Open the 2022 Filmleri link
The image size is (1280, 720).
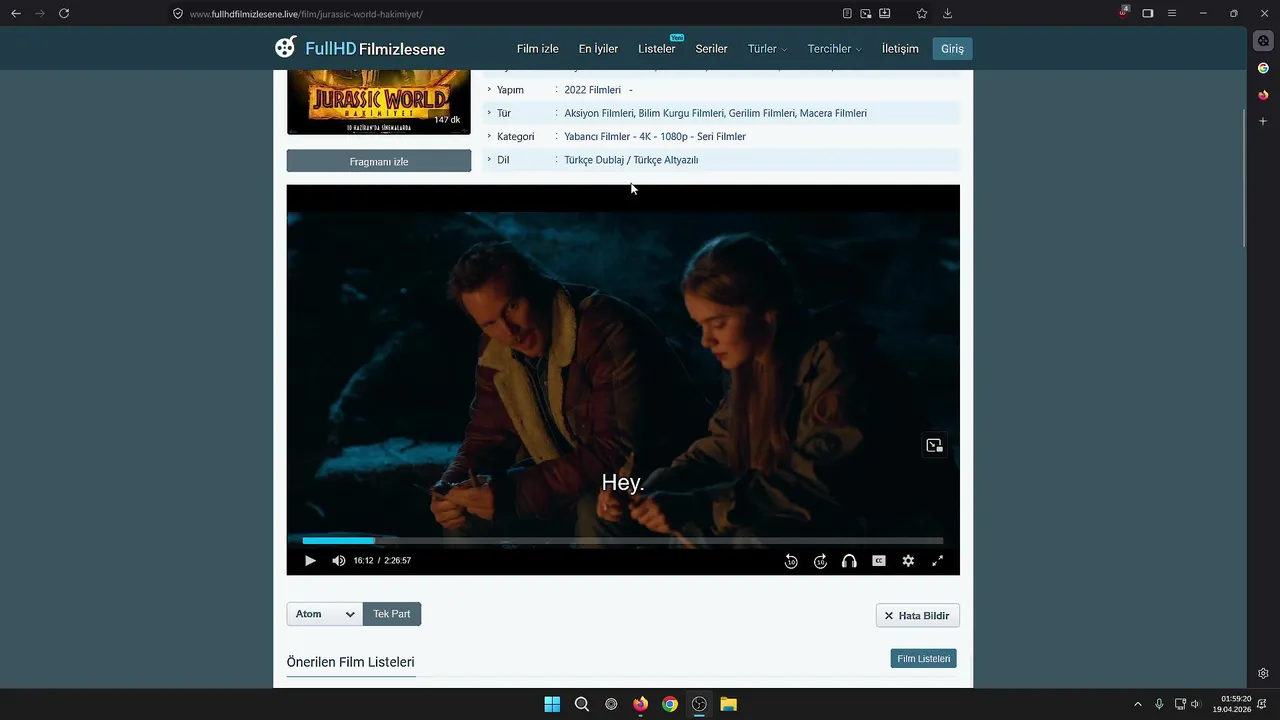592,90
